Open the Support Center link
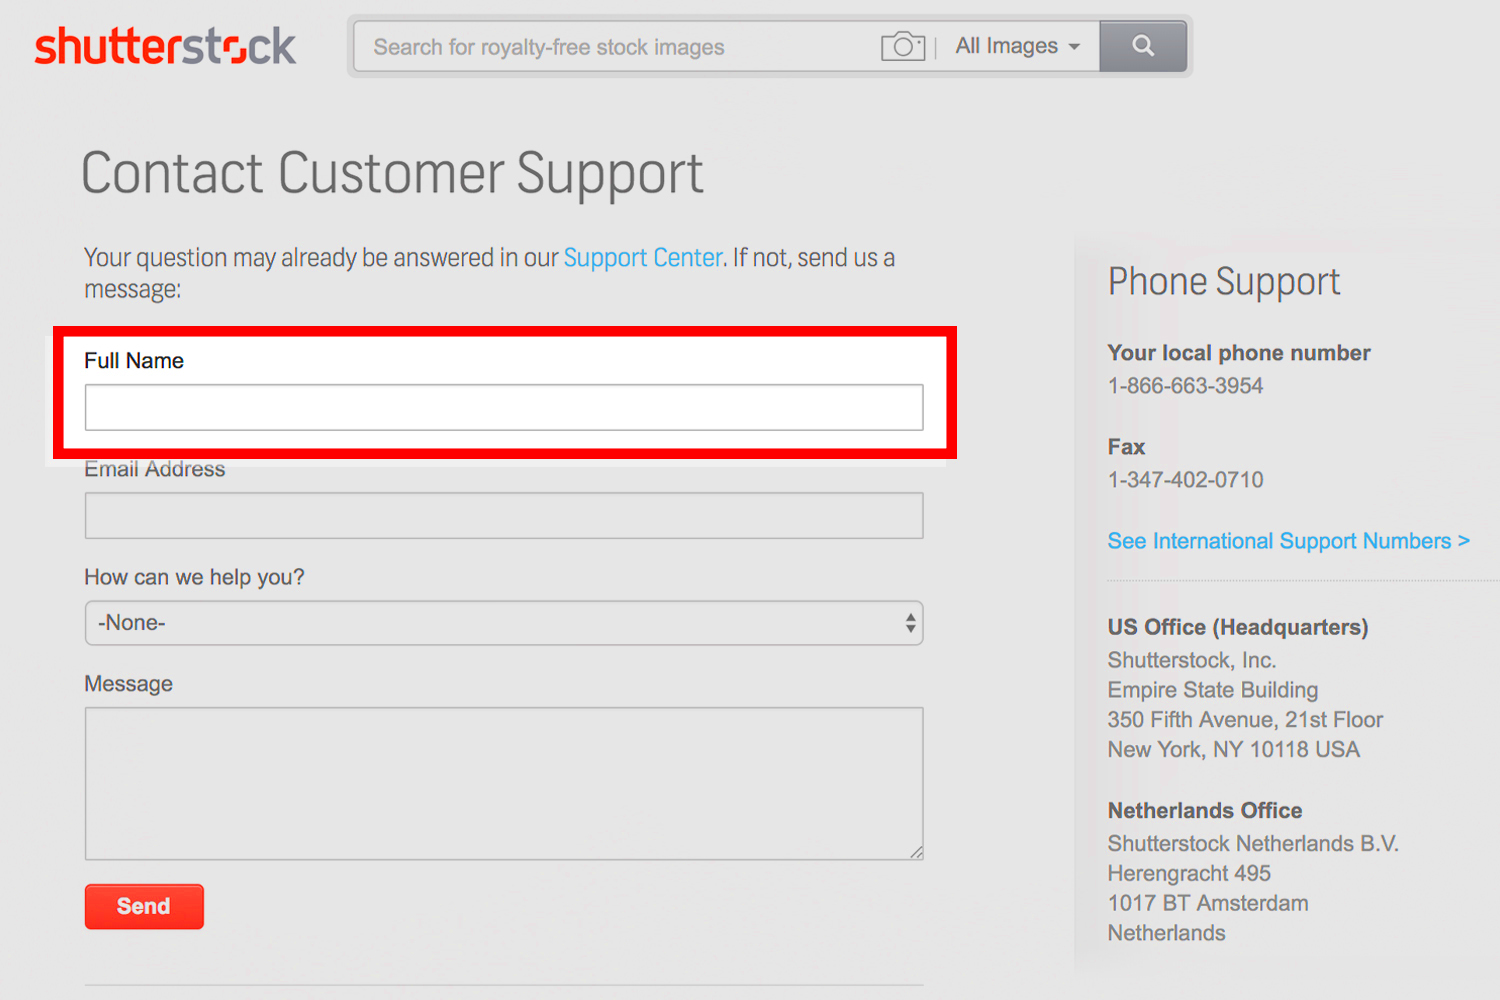Viewport: 1500px width, 1000px height. 643,257
